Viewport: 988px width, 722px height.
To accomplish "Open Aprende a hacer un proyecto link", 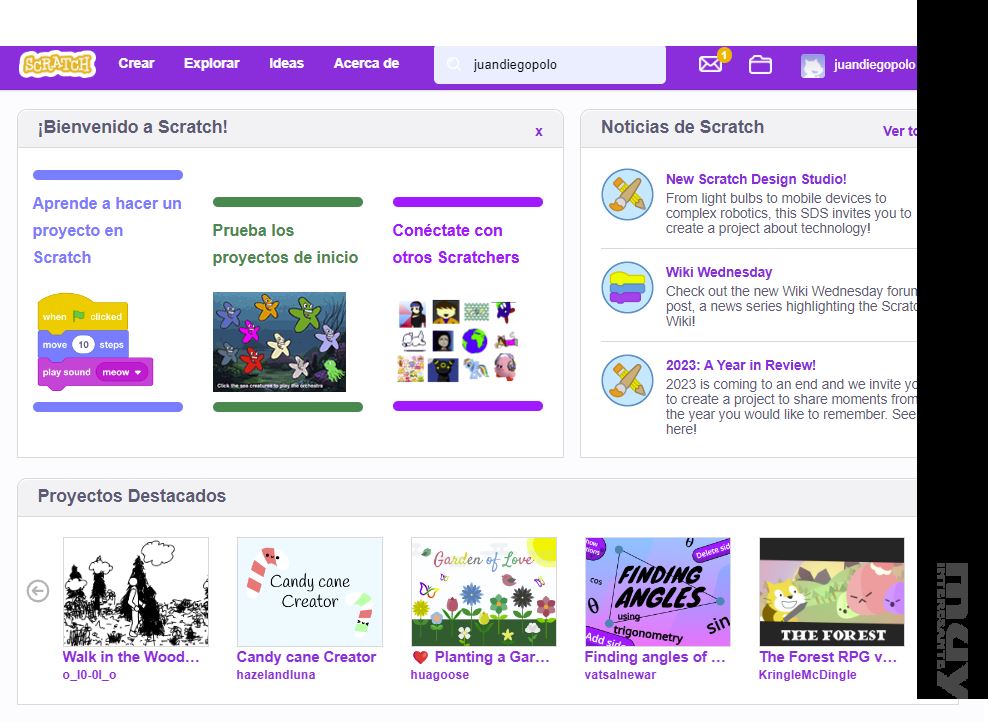I will (107, 230).
